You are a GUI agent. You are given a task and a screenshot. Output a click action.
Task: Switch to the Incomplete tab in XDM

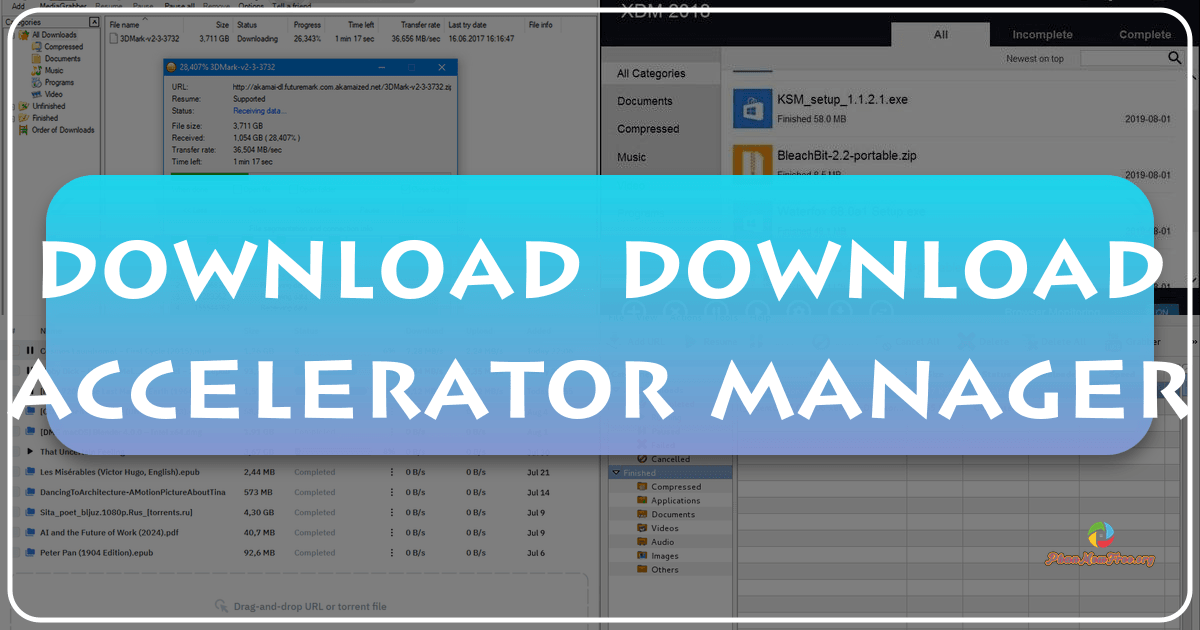[x=1042, y=34]
